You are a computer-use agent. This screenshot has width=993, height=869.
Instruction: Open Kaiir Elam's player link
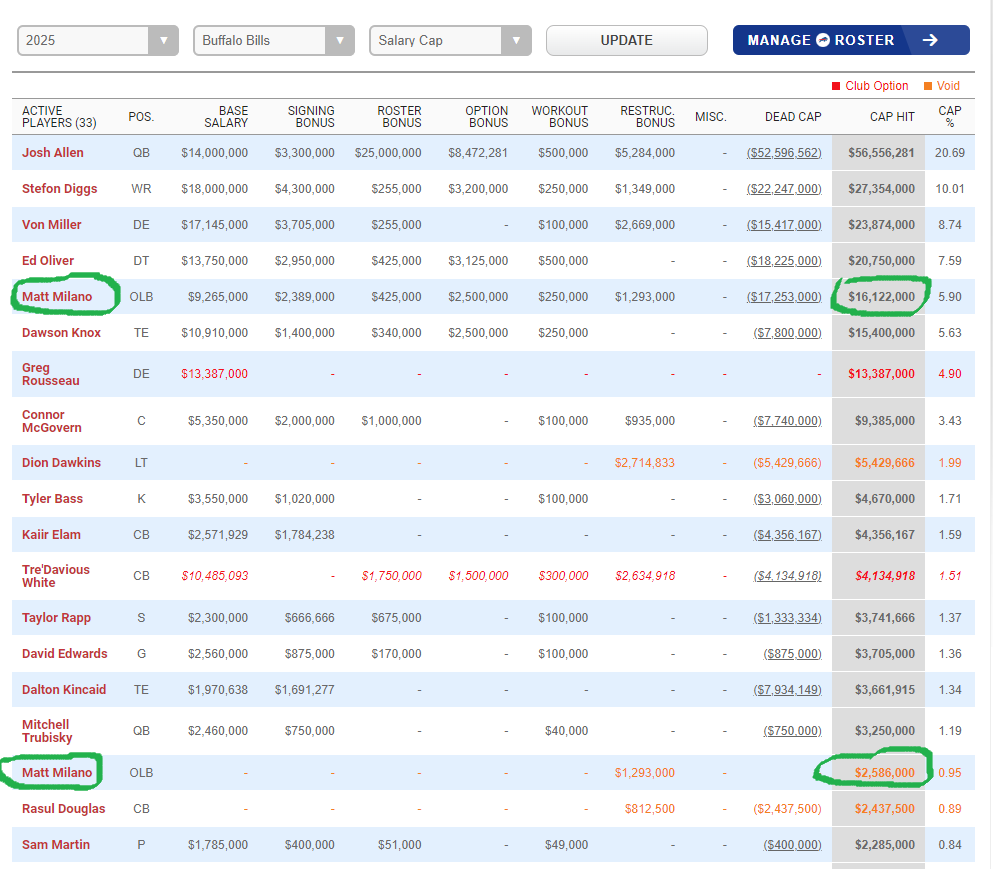coord(51,535)
